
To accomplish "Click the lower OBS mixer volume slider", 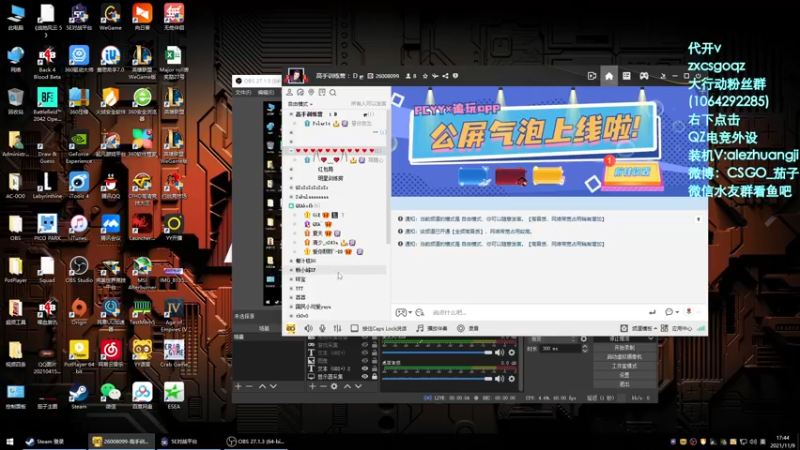I will 437,379.
